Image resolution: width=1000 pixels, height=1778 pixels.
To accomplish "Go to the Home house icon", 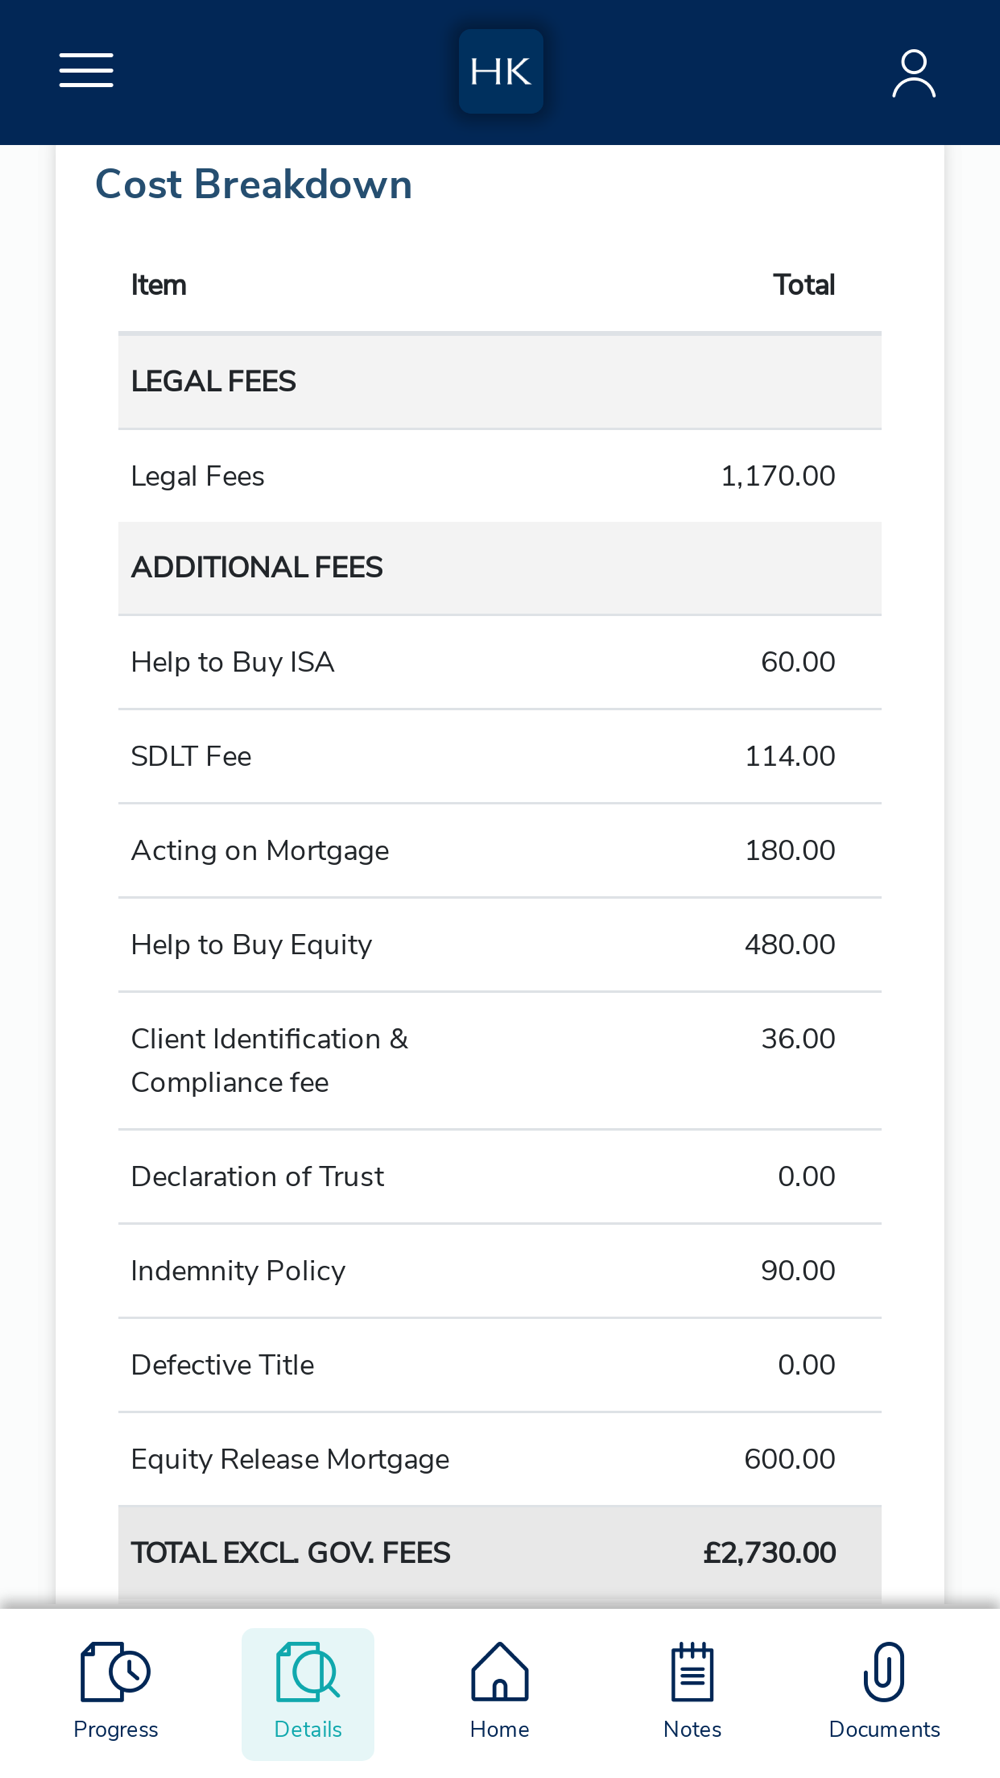I will pyautogui.click(x=500, y=1672).
